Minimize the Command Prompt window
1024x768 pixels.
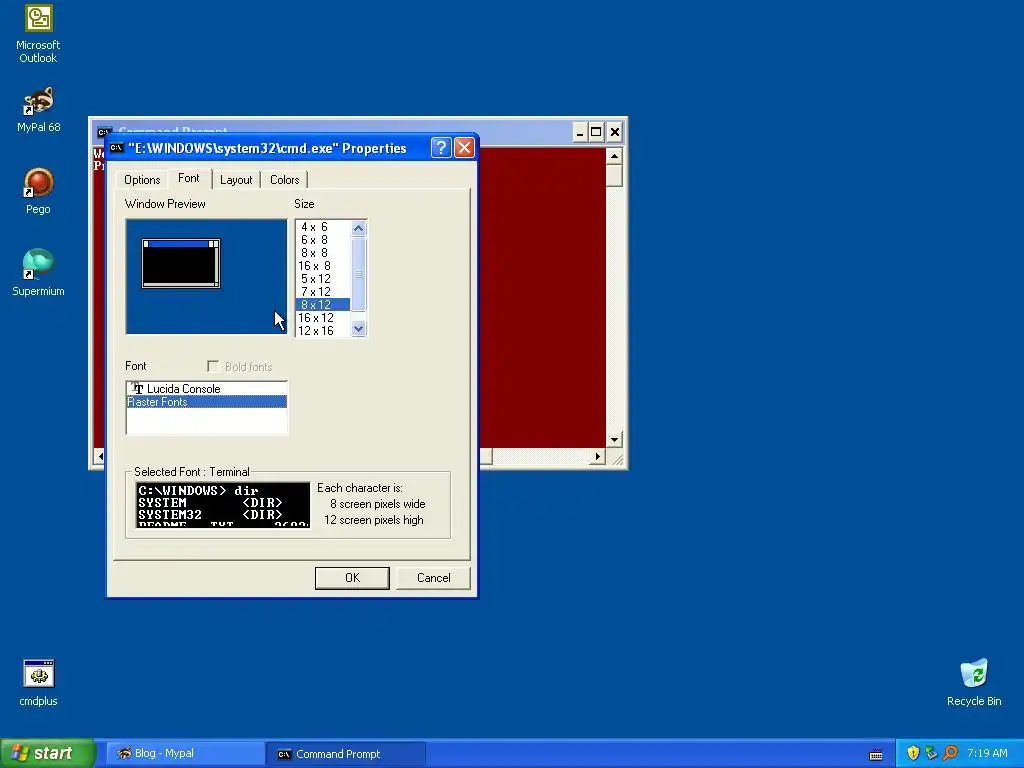(x=580, y=133)
